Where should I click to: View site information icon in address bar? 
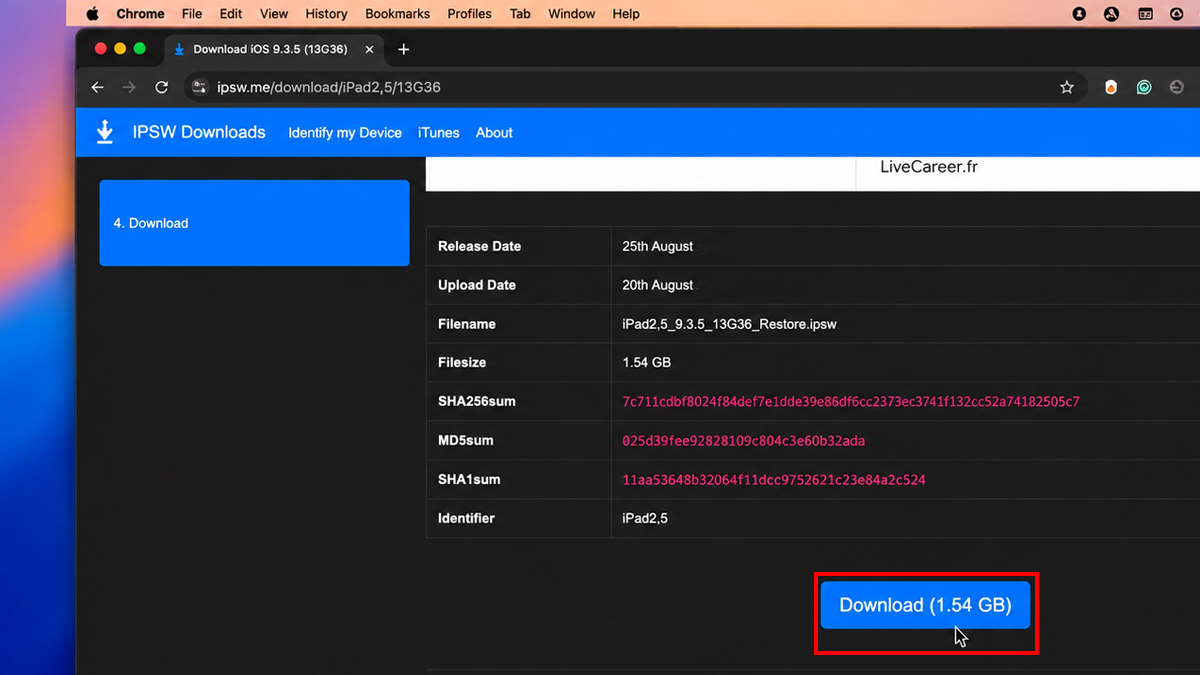pyautogui.click(x=199, y=87)
